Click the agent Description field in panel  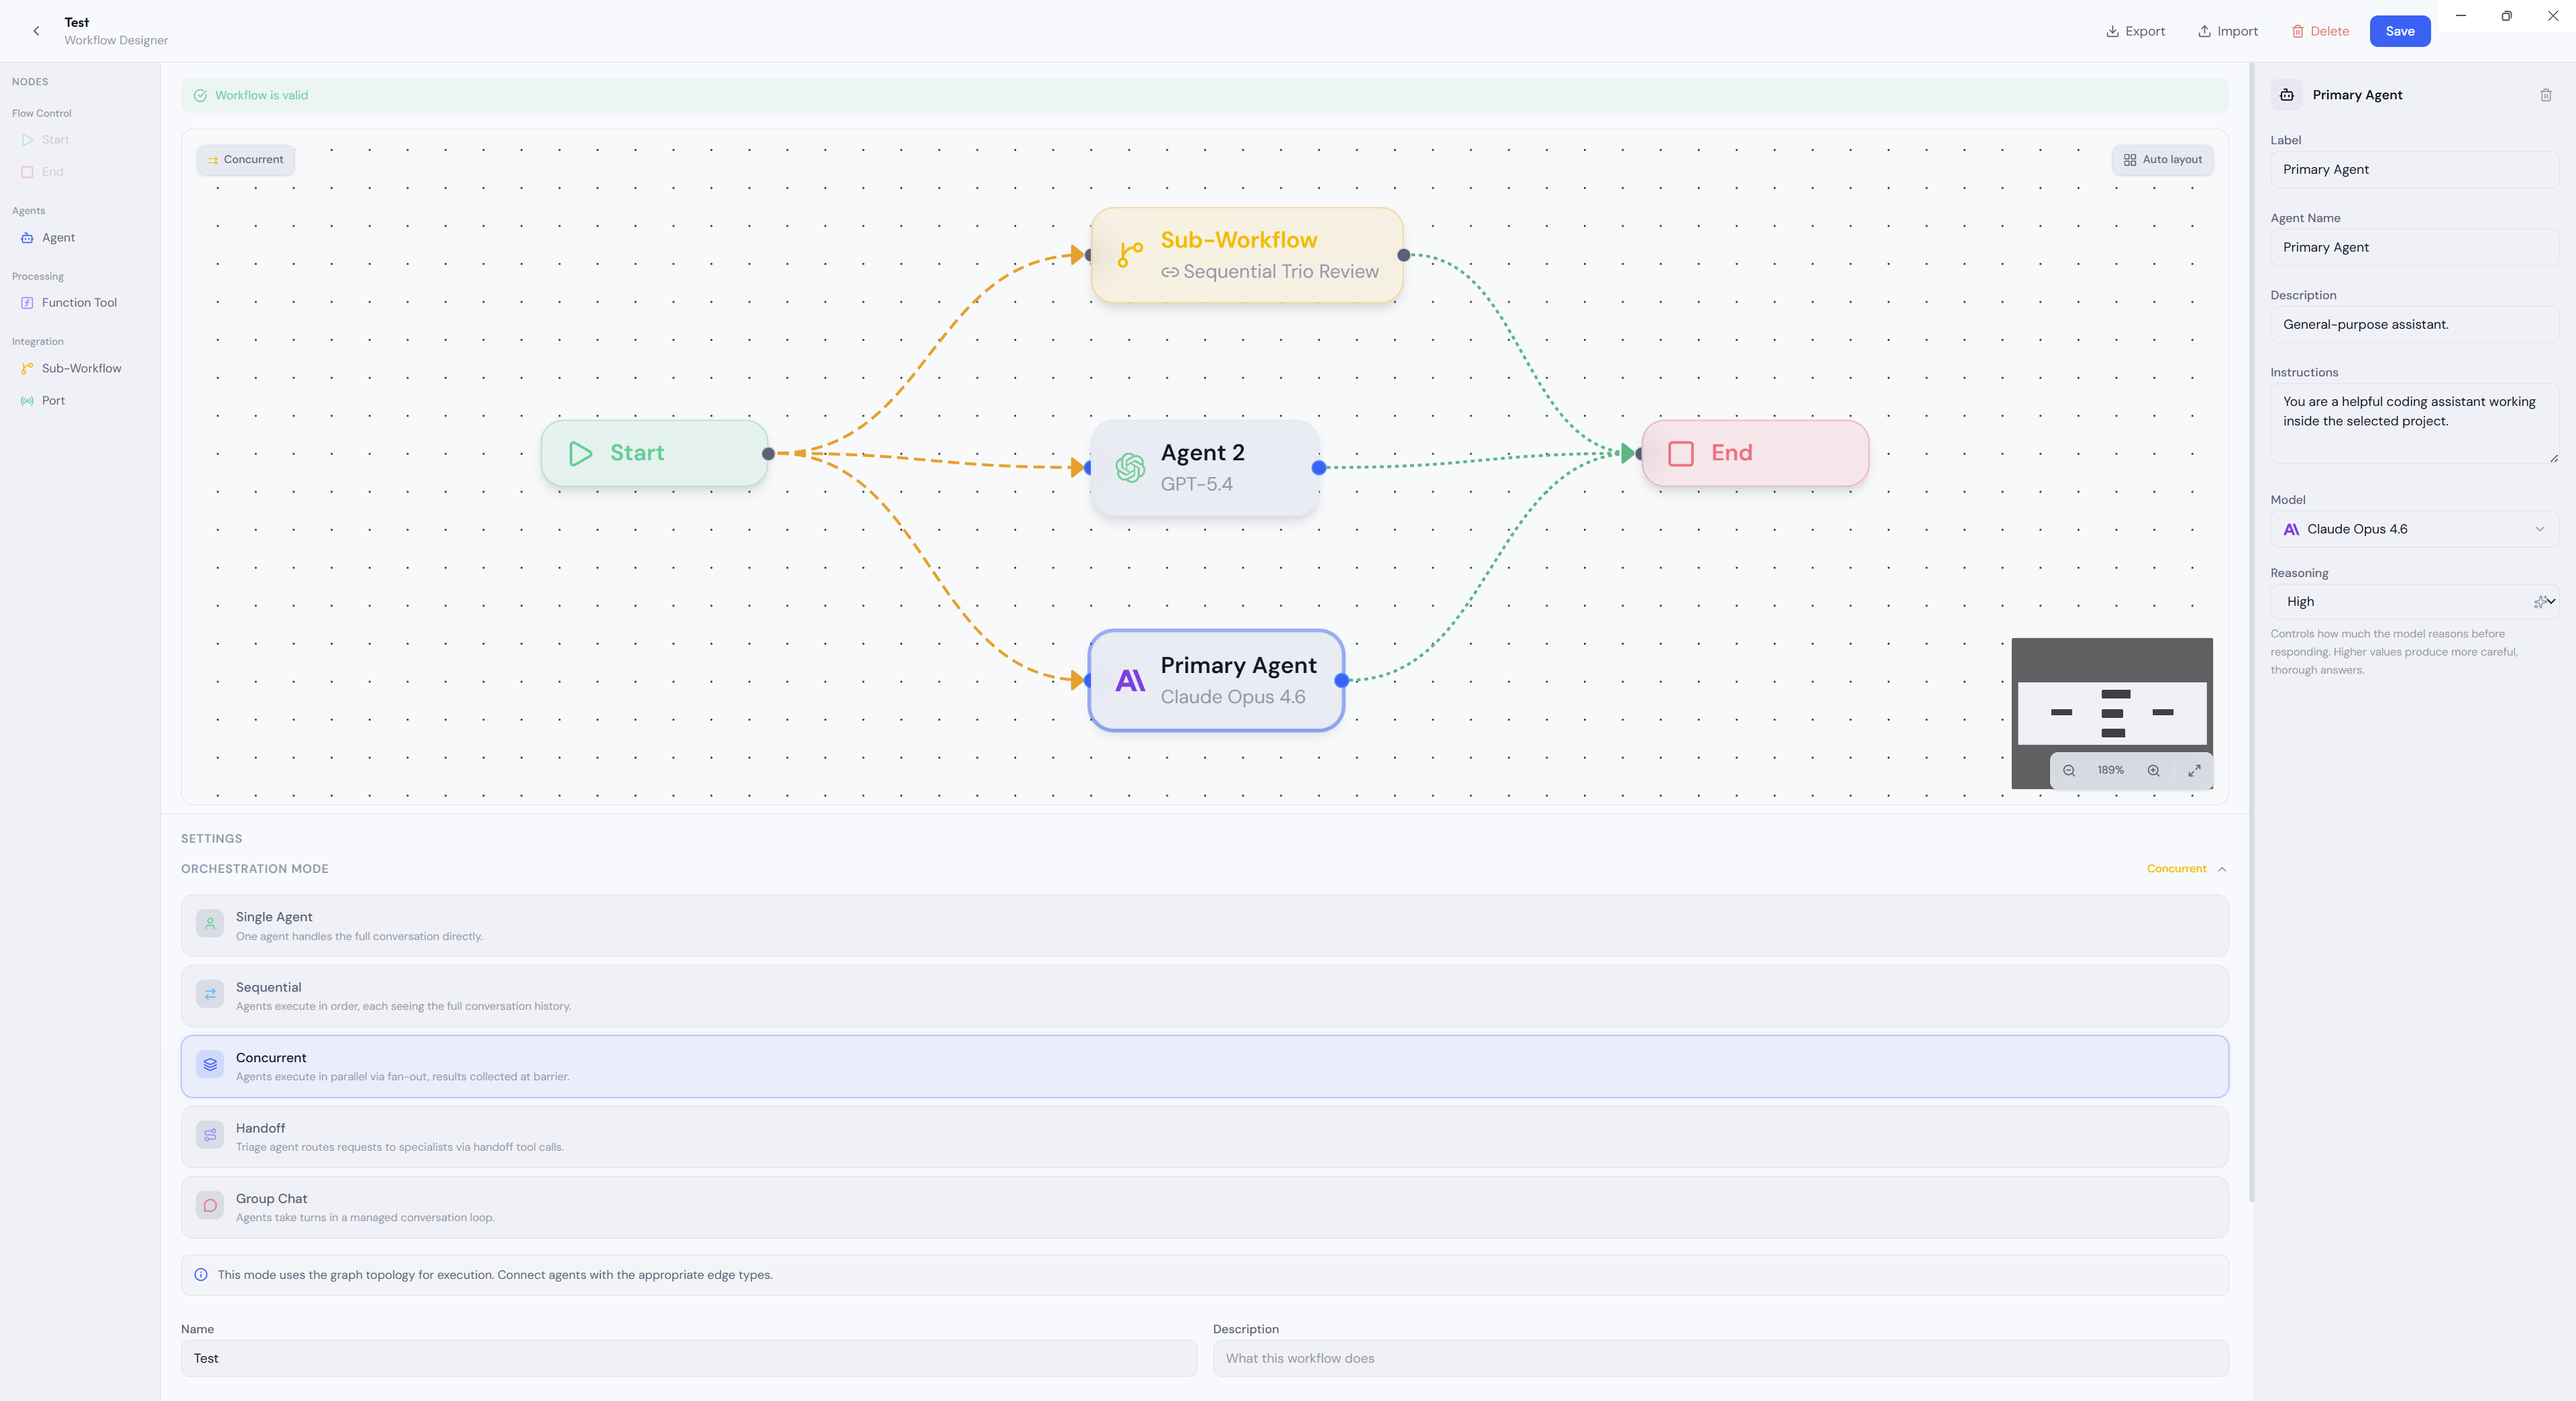(x=2414, y=325)
